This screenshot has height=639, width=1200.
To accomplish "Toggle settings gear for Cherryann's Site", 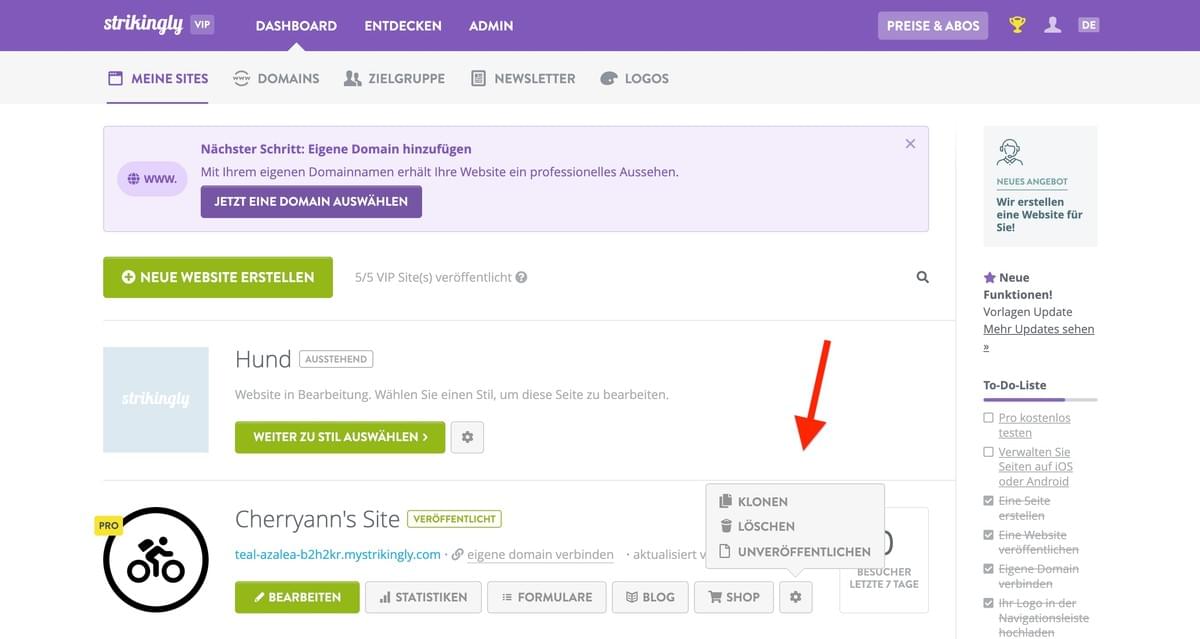I will (x=796, y=597).
